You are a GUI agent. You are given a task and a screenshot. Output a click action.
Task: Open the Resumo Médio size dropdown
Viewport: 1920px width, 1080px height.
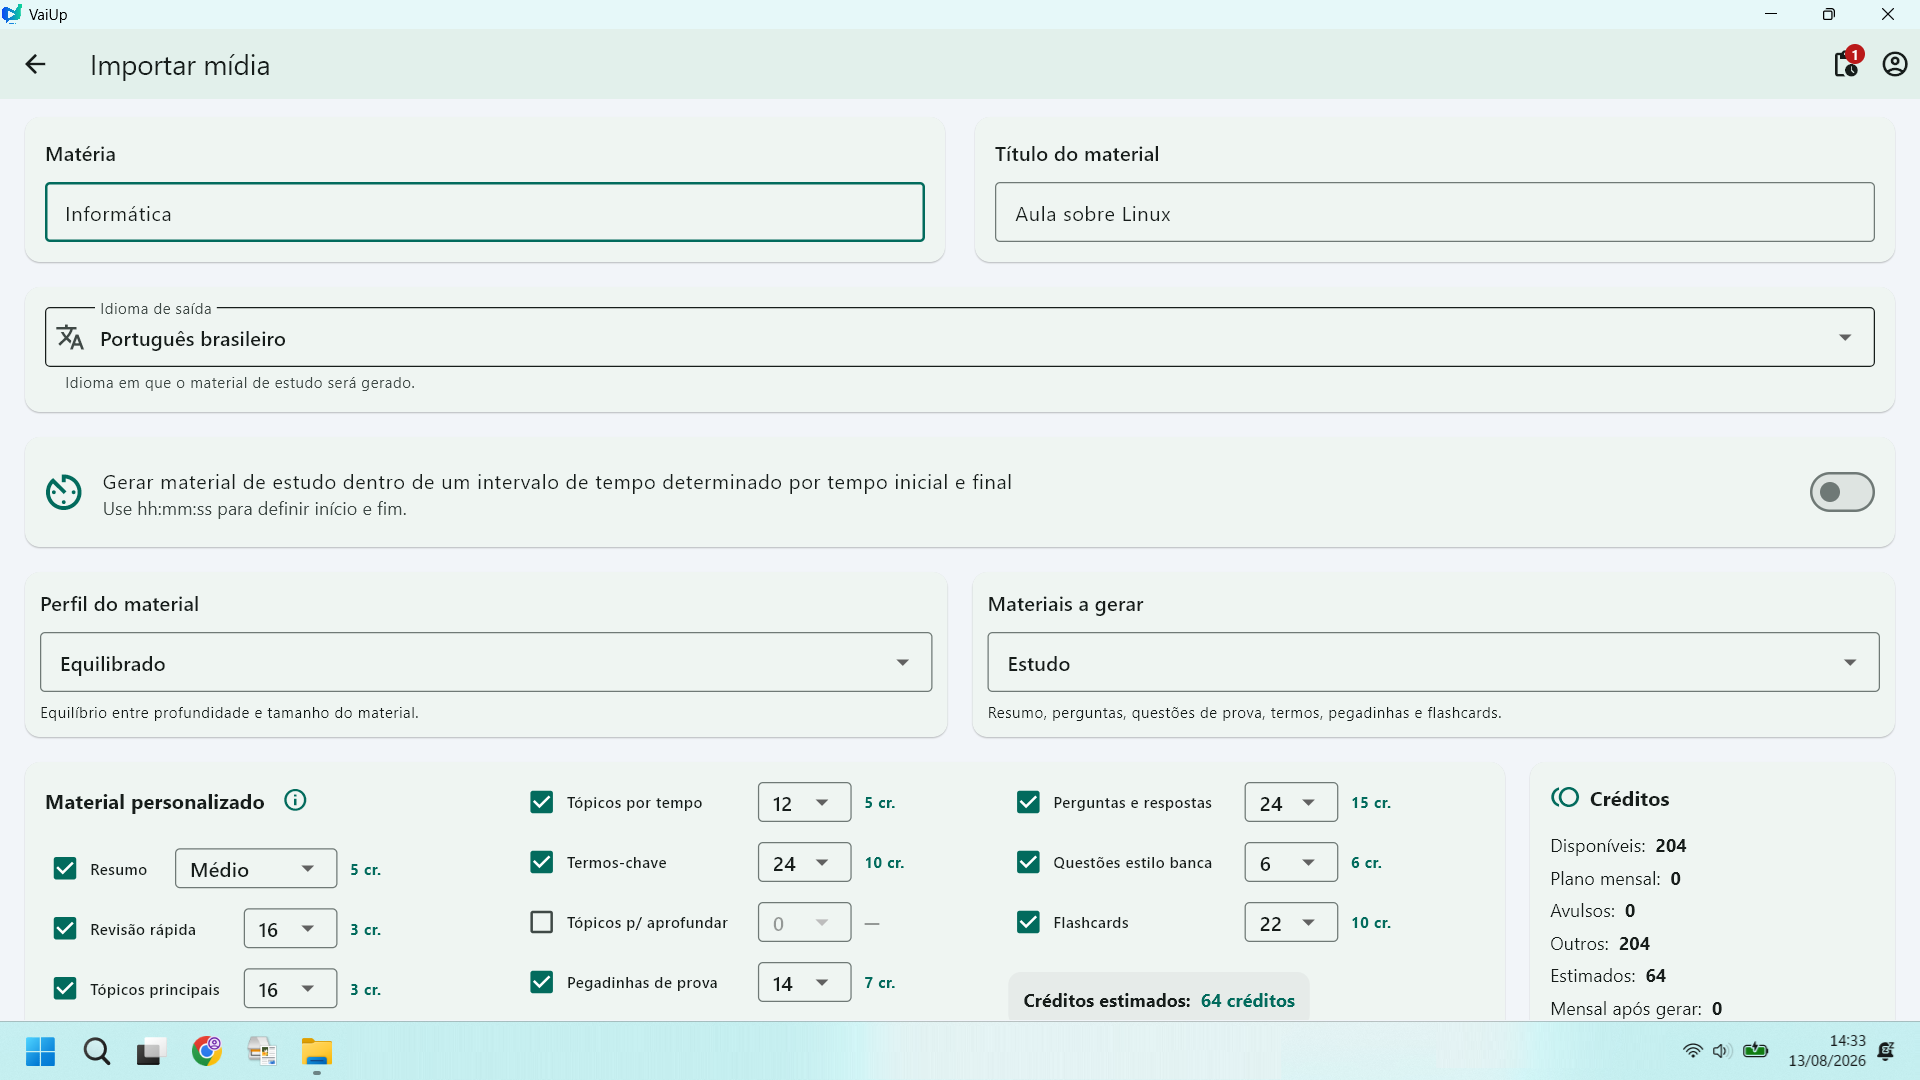coord(256,868)
